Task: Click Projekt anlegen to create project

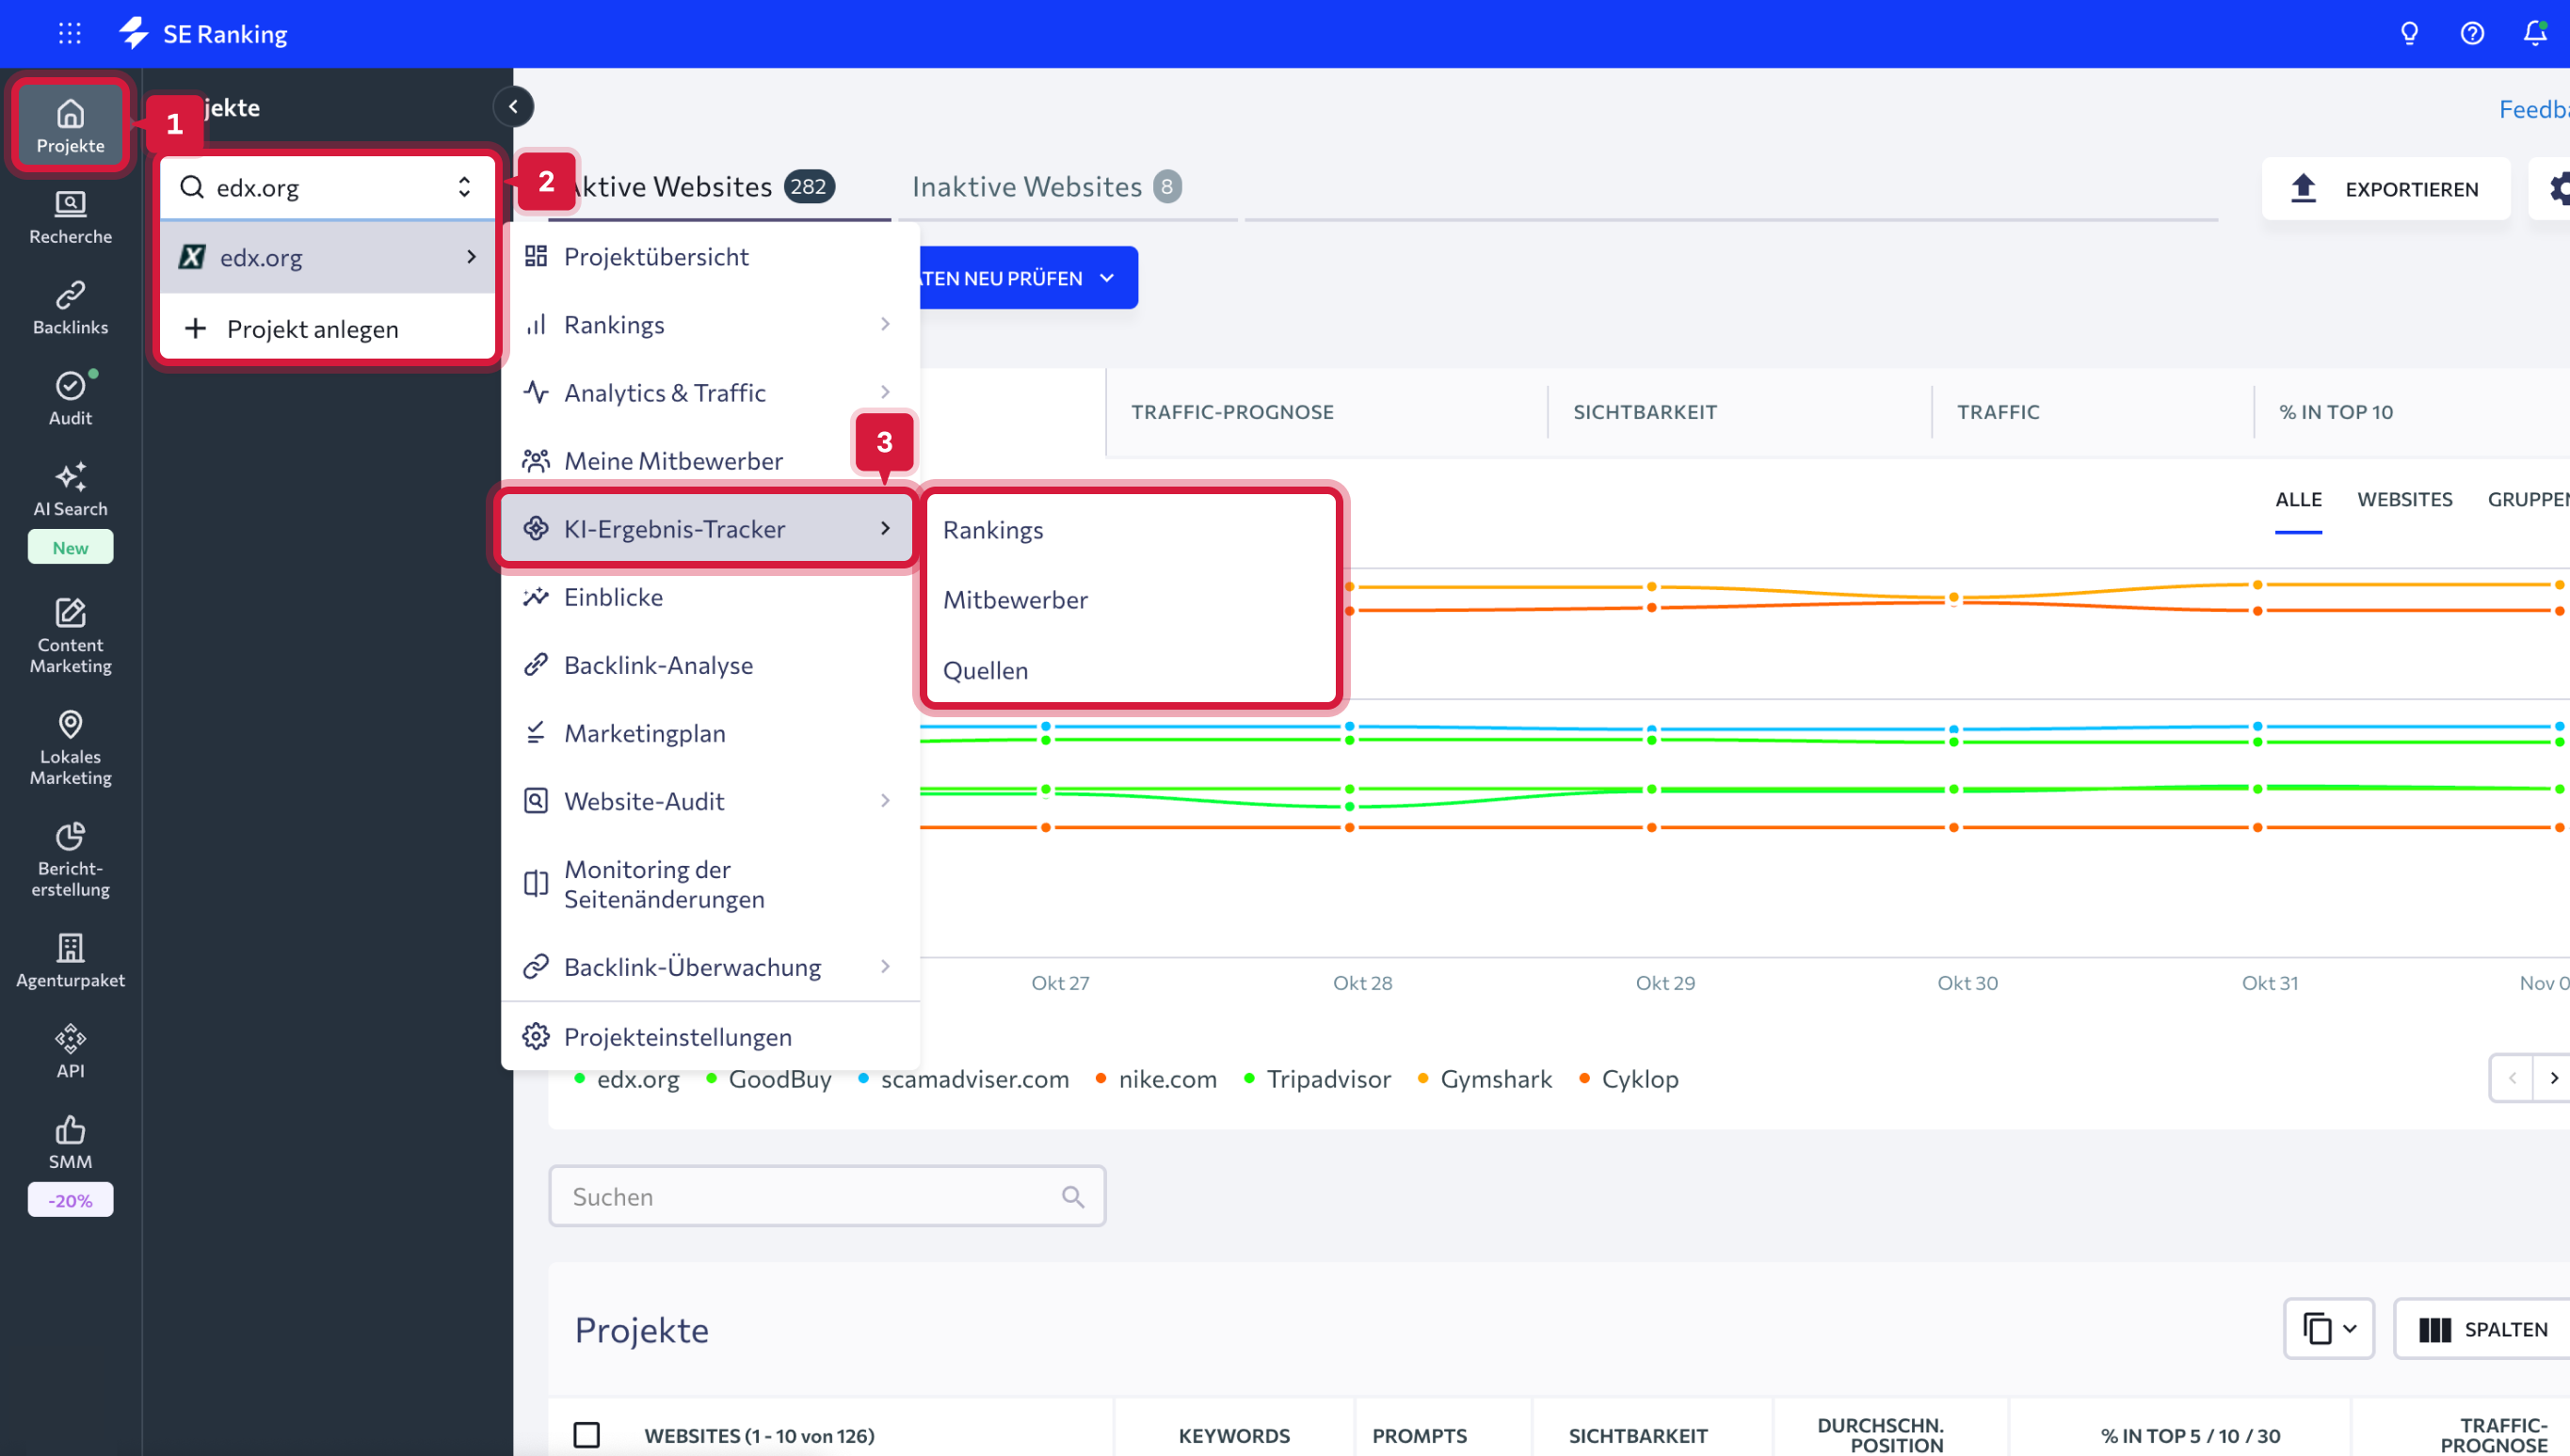Action: click(312, 329)
